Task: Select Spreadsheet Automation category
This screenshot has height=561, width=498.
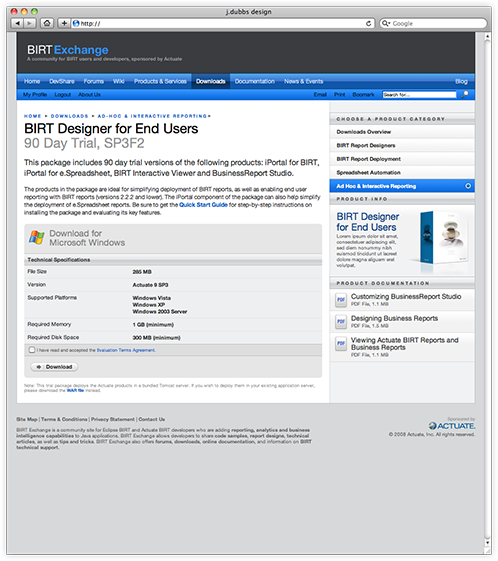Action: (x=402, y=172)
